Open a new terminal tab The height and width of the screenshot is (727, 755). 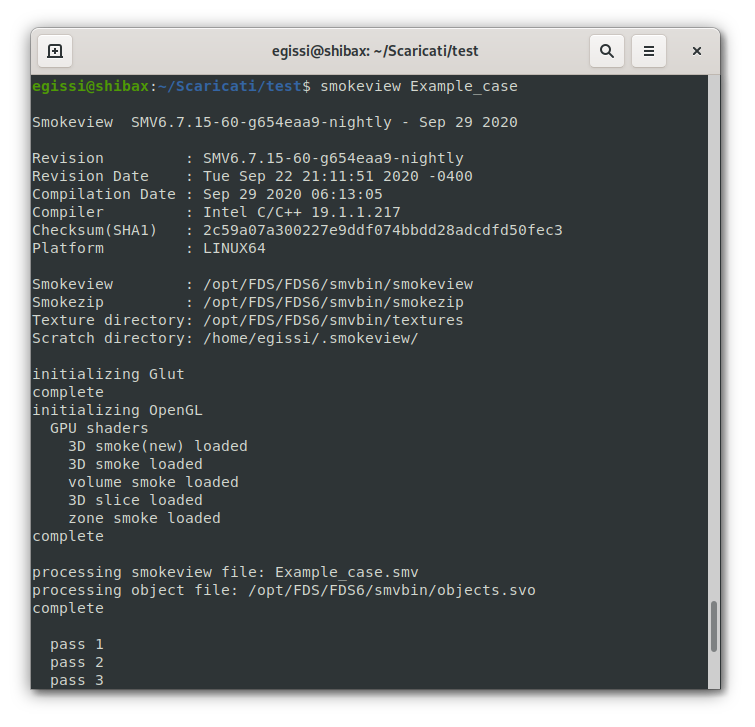(x=55, y=51)
